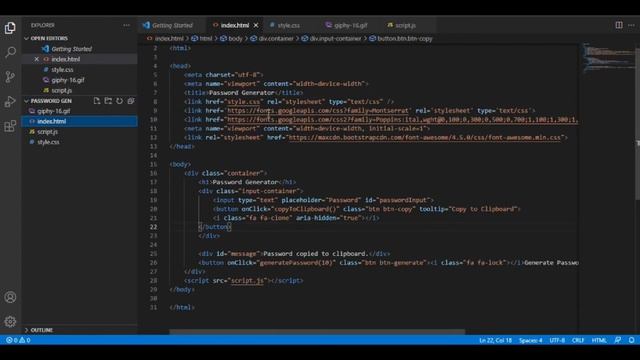Image resolution: width=640 pixels, height=360 pixels.
Task: Close index.html in Open Editors list
Action: tap(36, 59)
